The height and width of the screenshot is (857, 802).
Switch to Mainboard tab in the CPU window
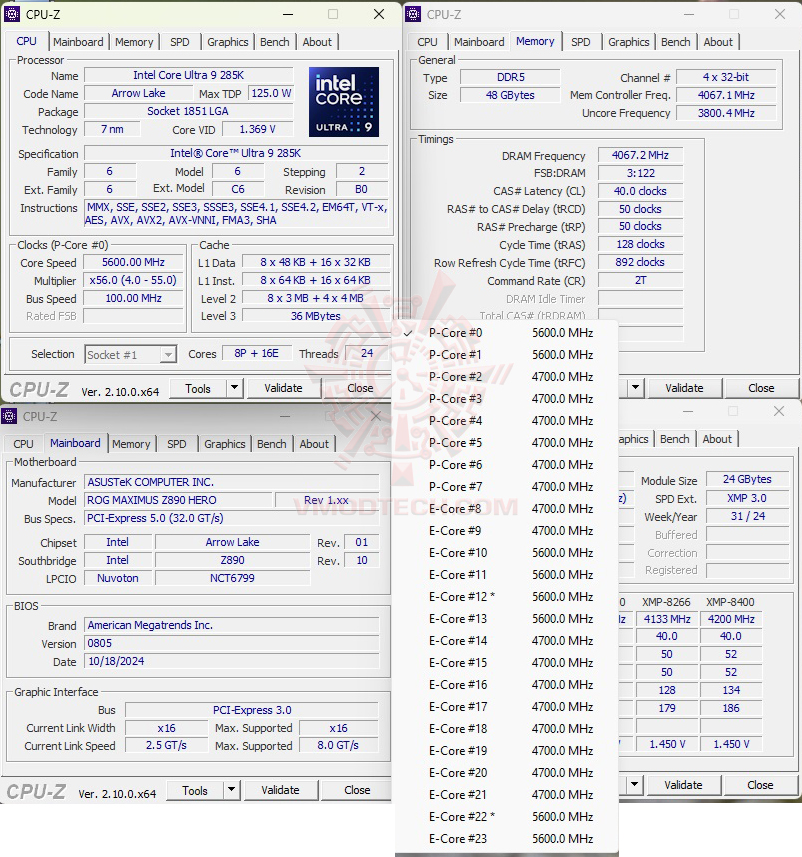point(78,42)
